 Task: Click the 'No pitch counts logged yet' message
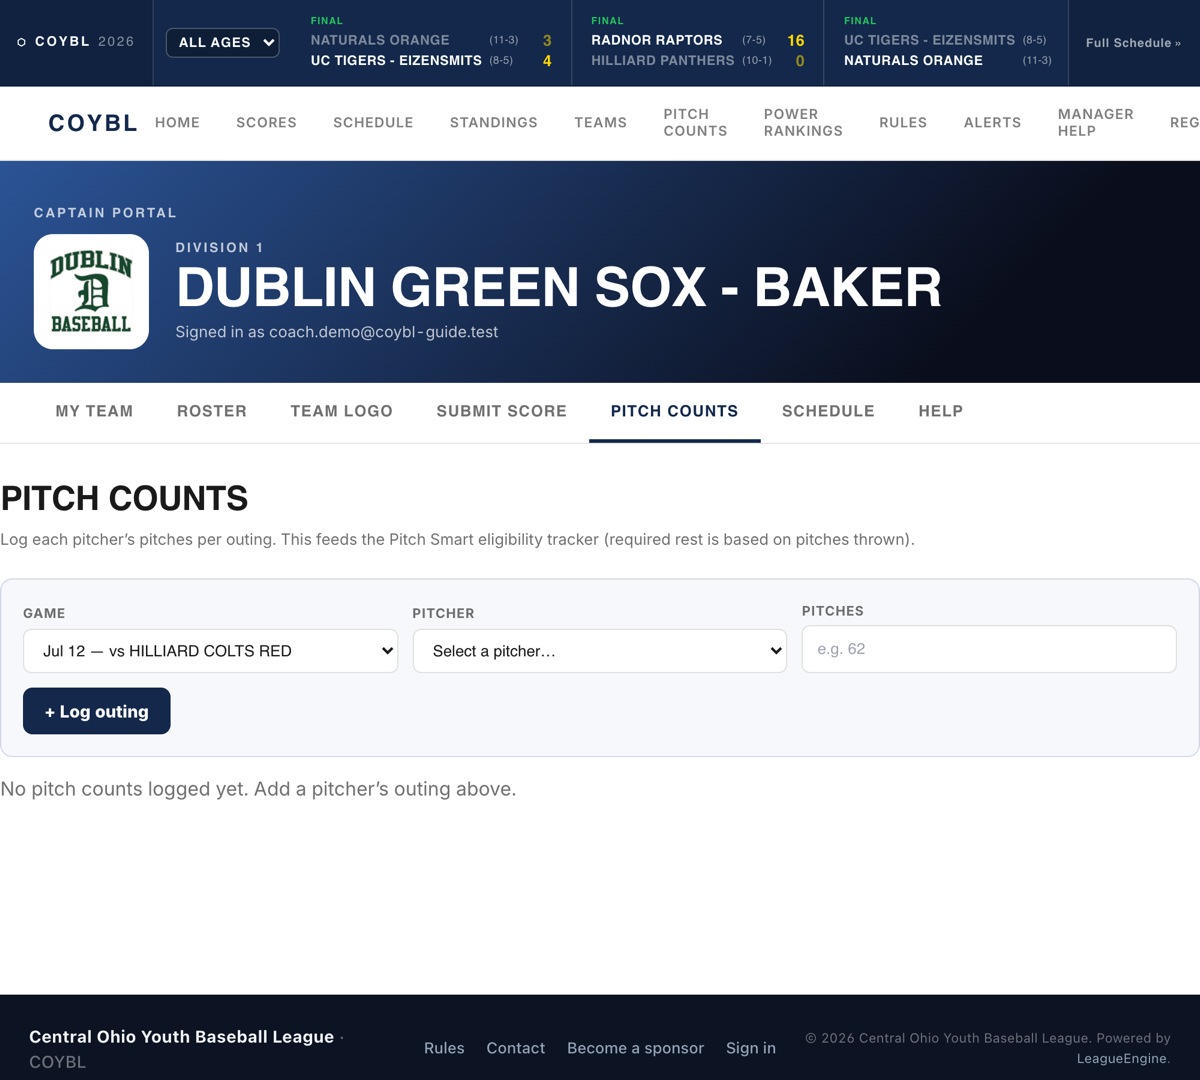(258, 789)
